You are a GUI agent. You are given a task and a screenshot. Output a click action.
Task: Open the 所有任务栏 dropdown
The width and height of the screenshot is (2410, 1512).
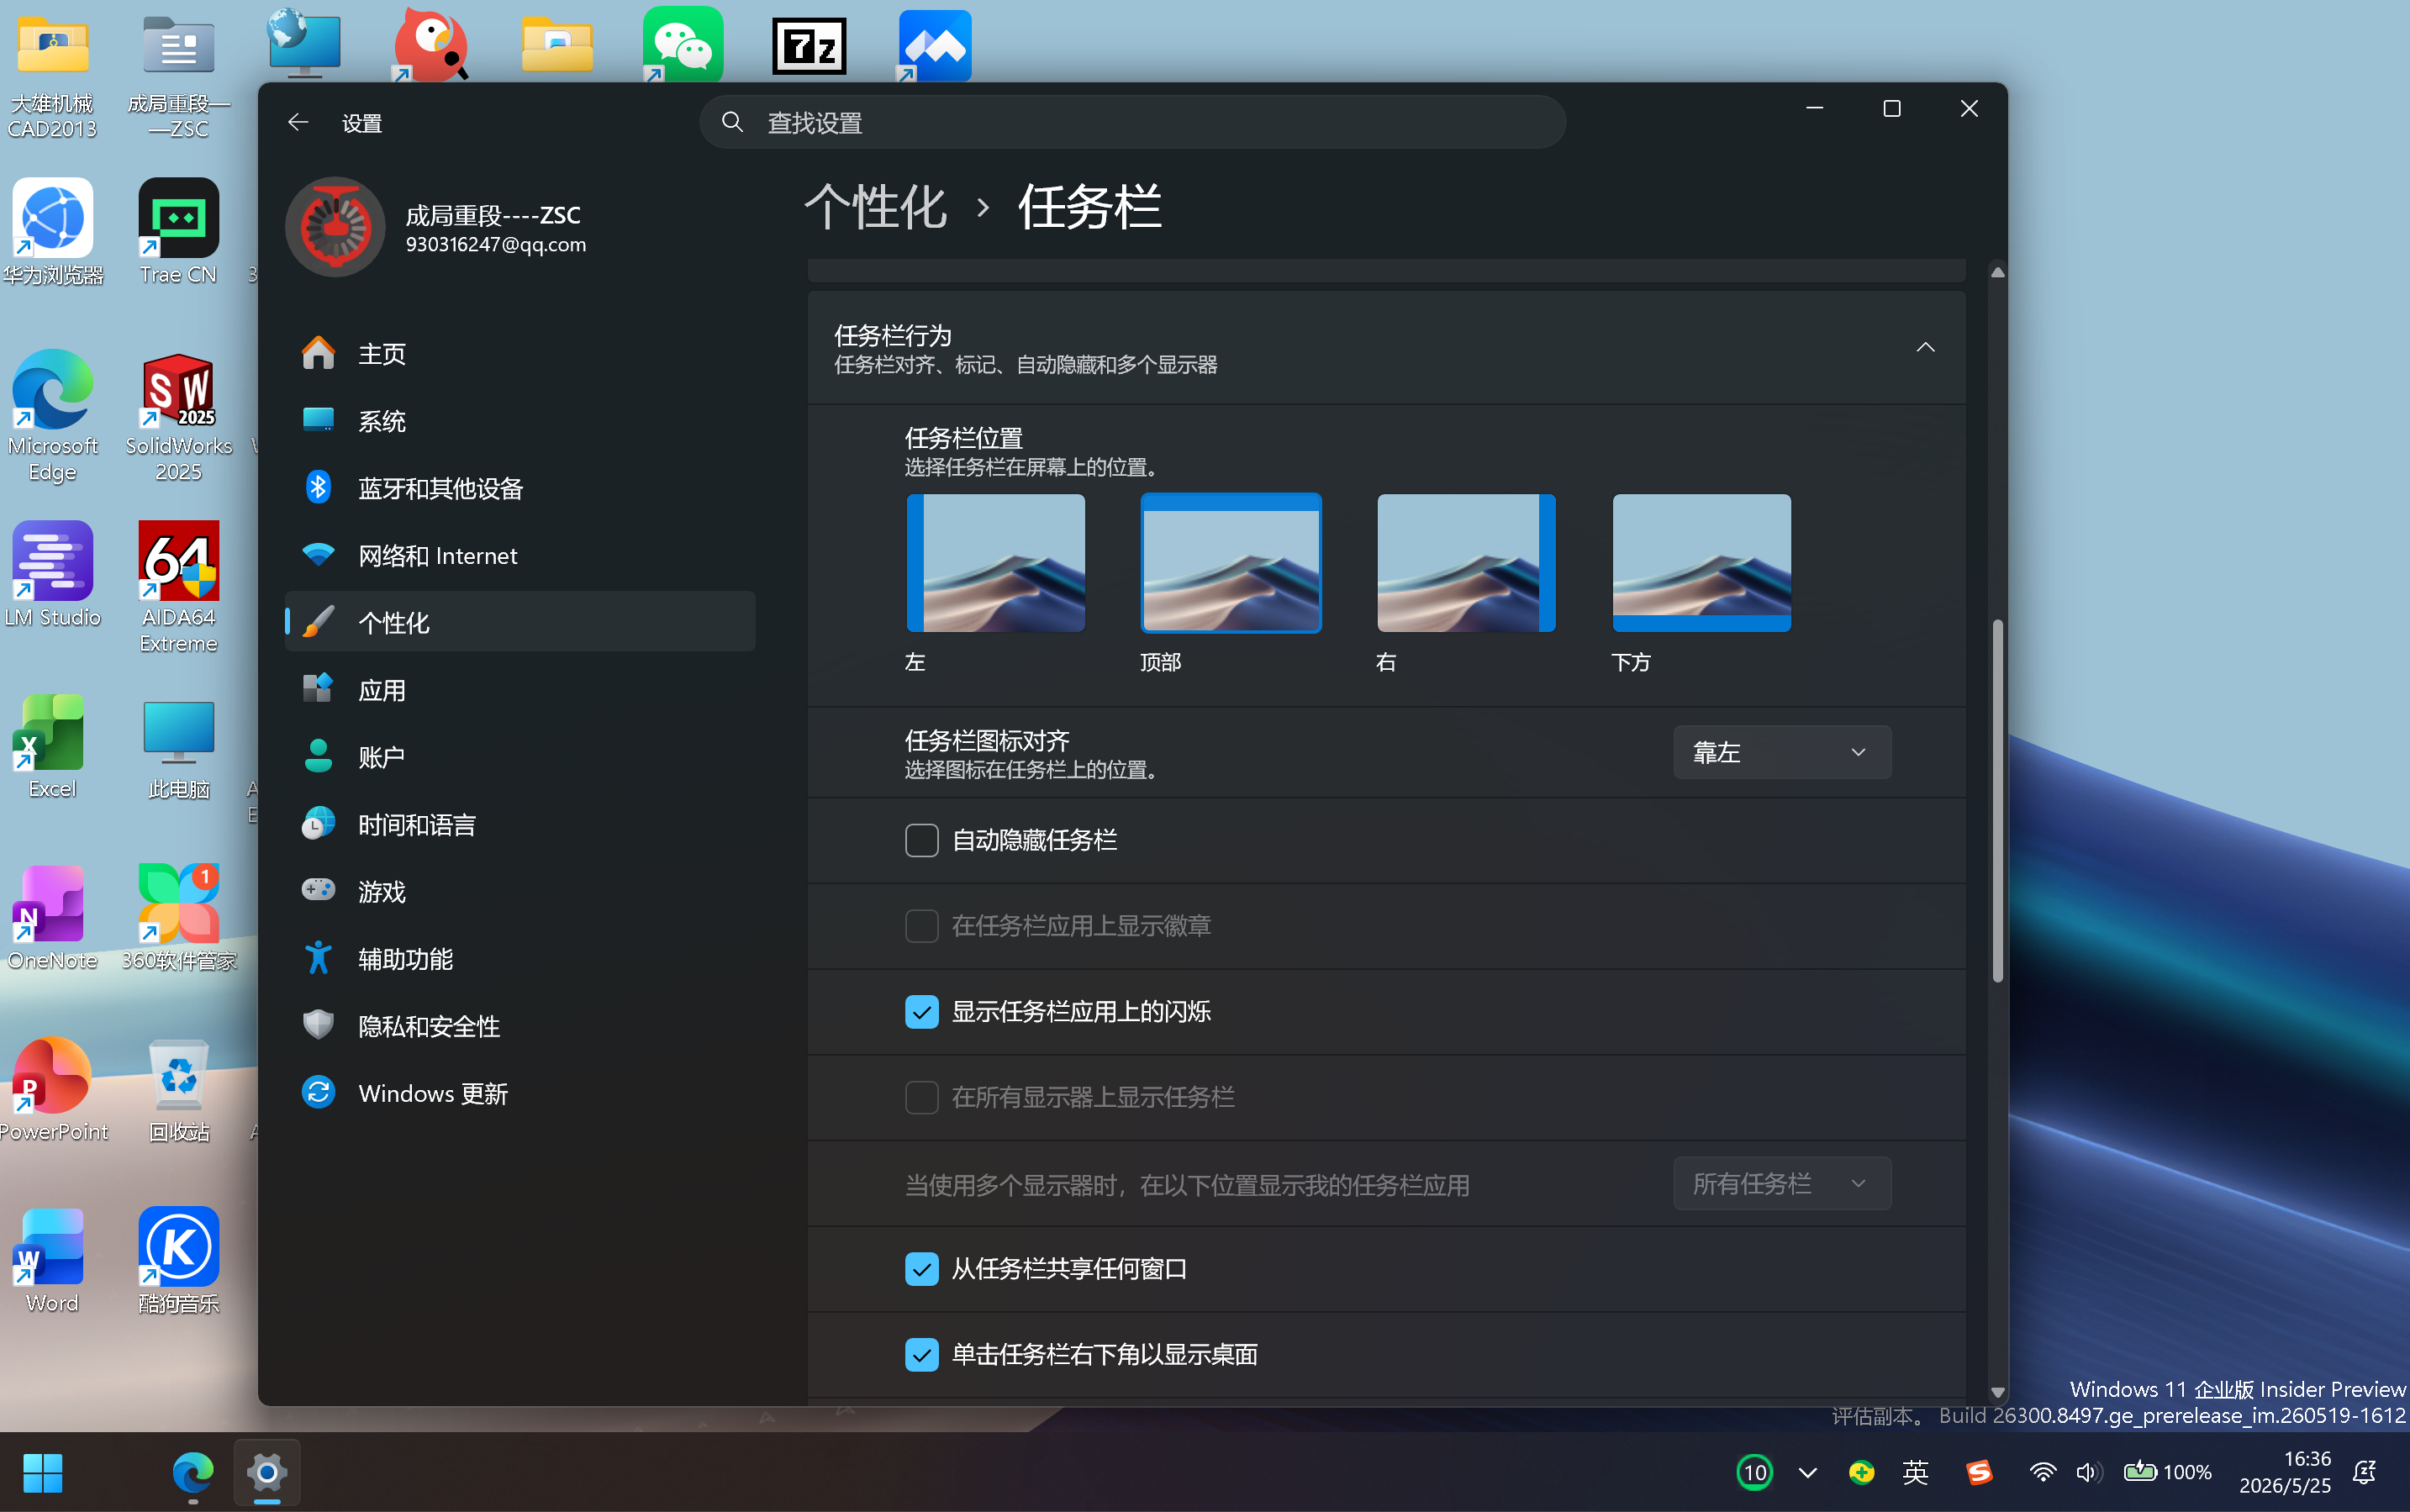click(1781, 1184)
